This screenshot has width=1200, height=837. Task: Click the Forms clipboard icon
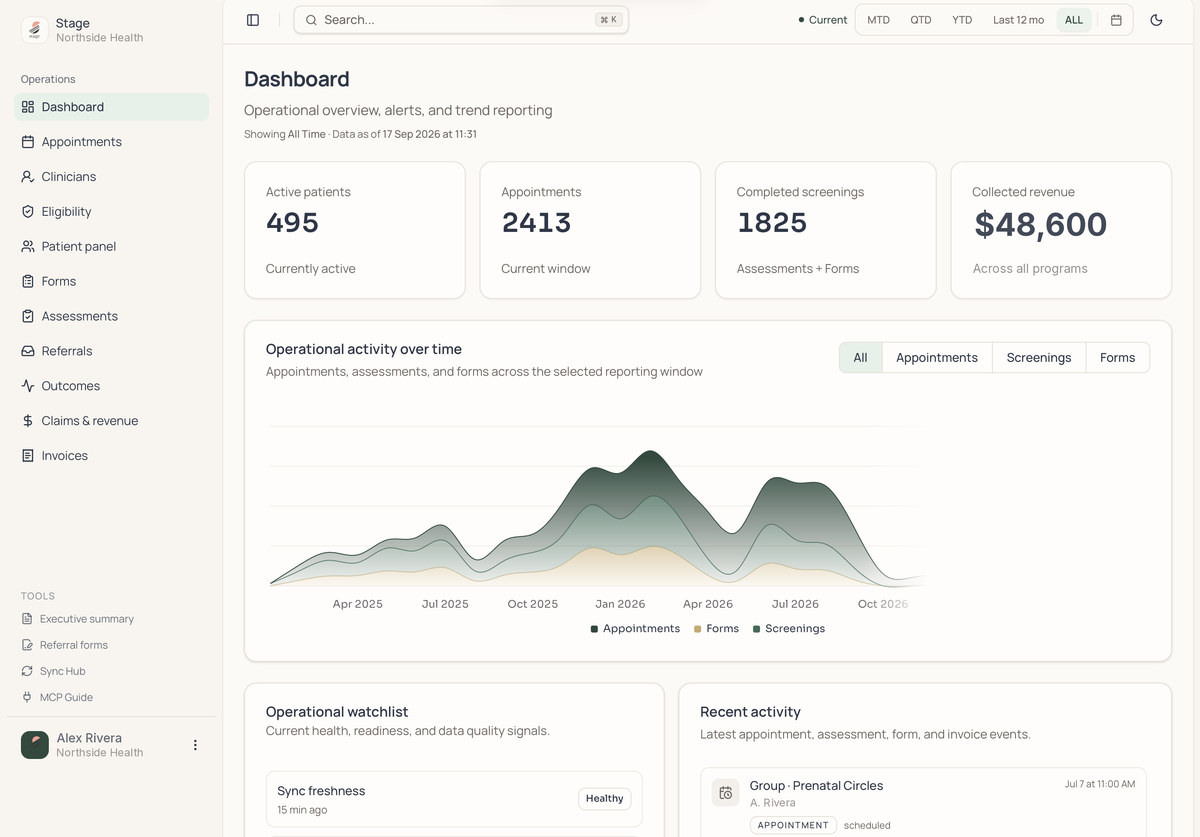pos(28,281)
